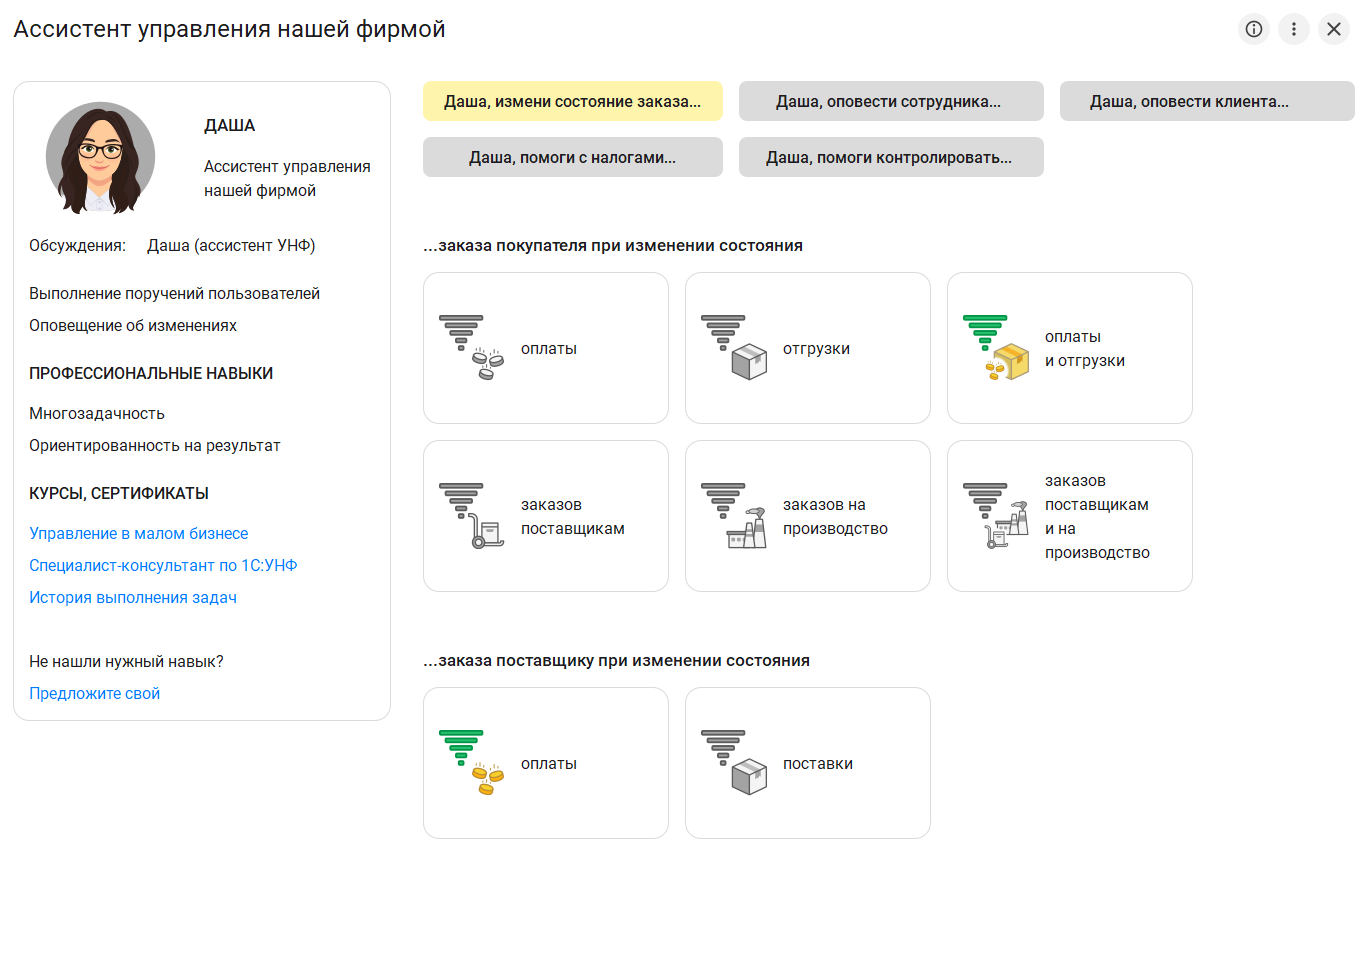This screenshot has height=954, width=1362.
Task: Select the 'Даша, измени состояние заказа...' tab
Action: coord(572,101)
